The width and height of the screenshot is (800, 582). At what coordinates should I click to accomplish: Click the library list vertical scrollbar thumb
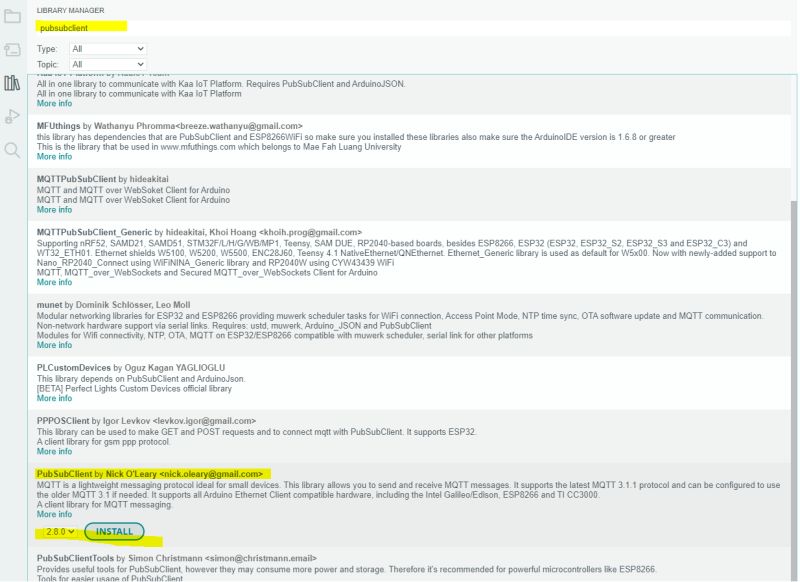[793, 390]
